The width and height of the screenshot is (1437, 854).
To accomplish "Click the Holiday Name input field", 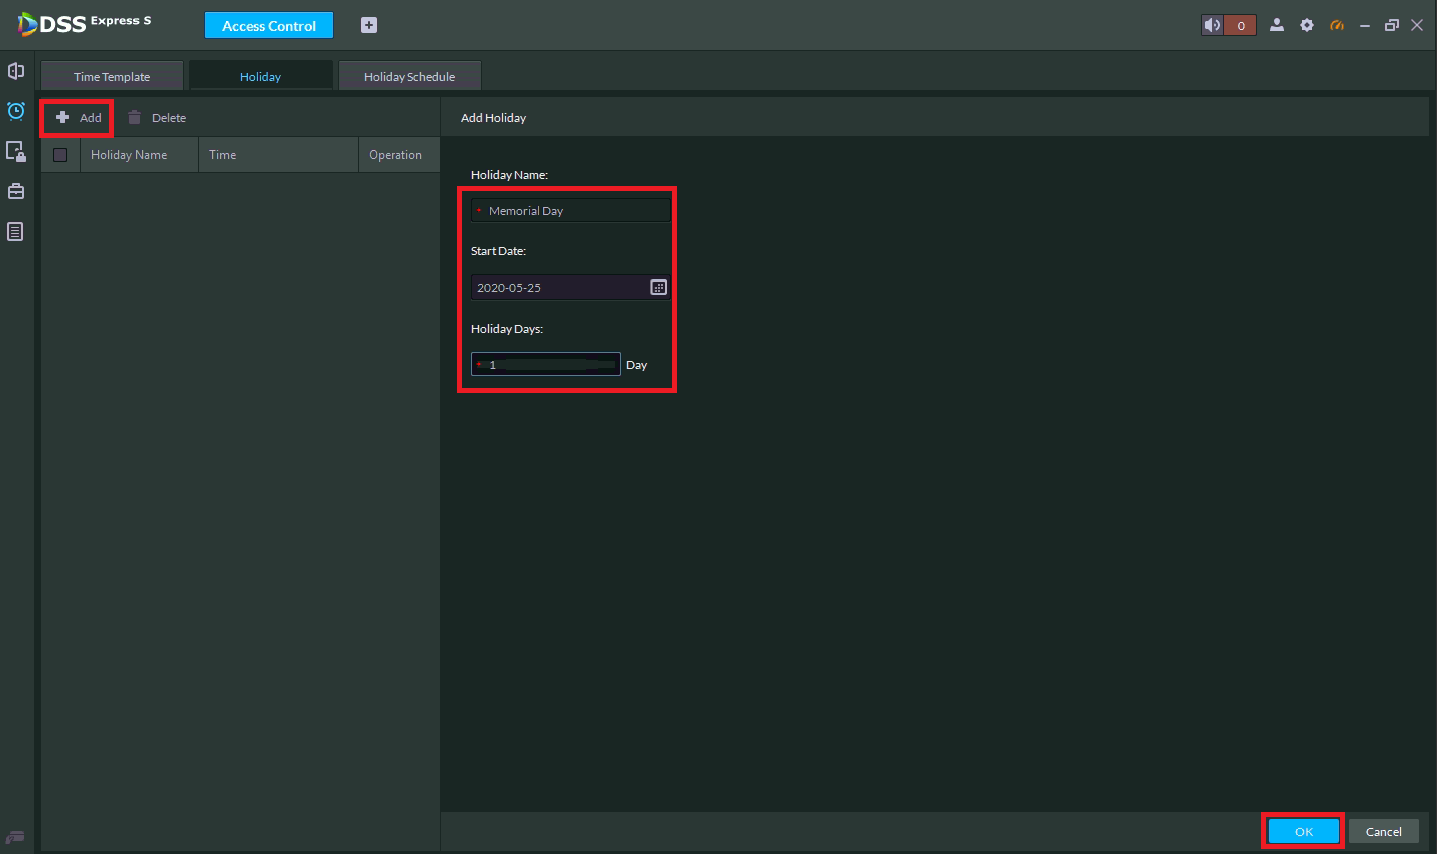I will [571, 210].
